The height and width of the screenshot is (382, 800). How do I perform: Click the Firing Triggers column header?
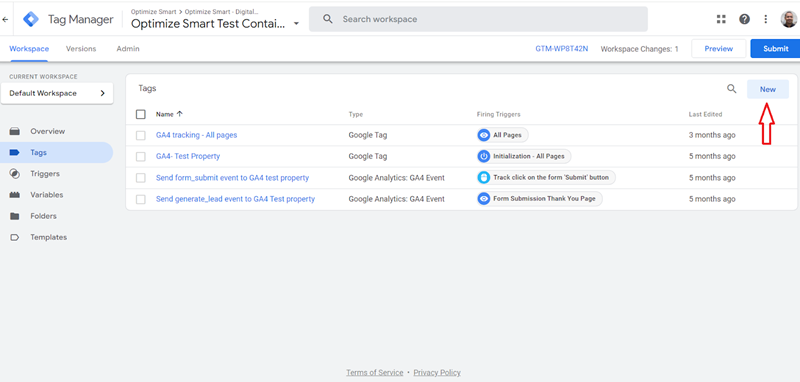pyautogui.click(x=498, y=114)
